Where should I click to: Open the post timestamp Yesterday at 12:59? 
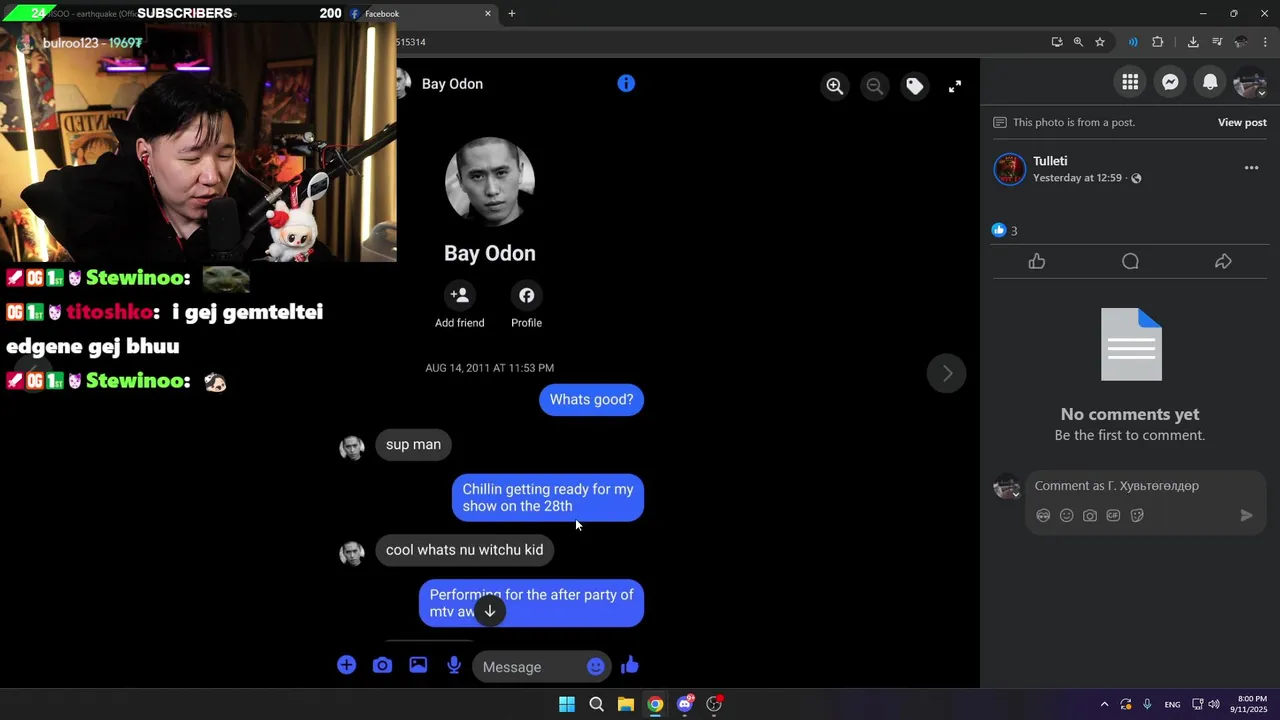click(1077, 178)
